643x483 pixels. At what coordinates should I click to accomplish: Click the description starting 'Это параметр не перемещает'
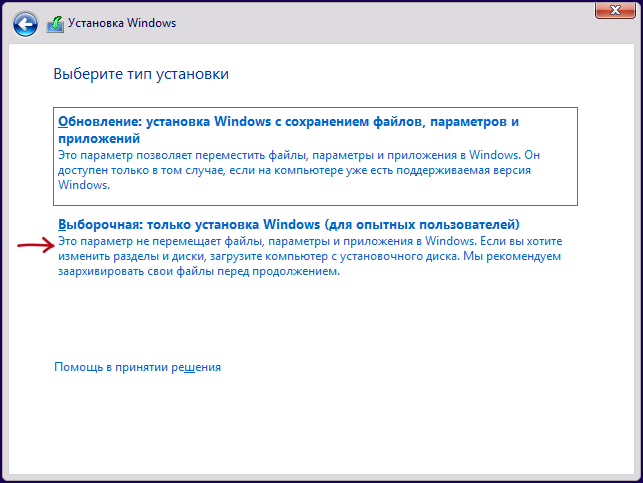[x=310, y=256]
